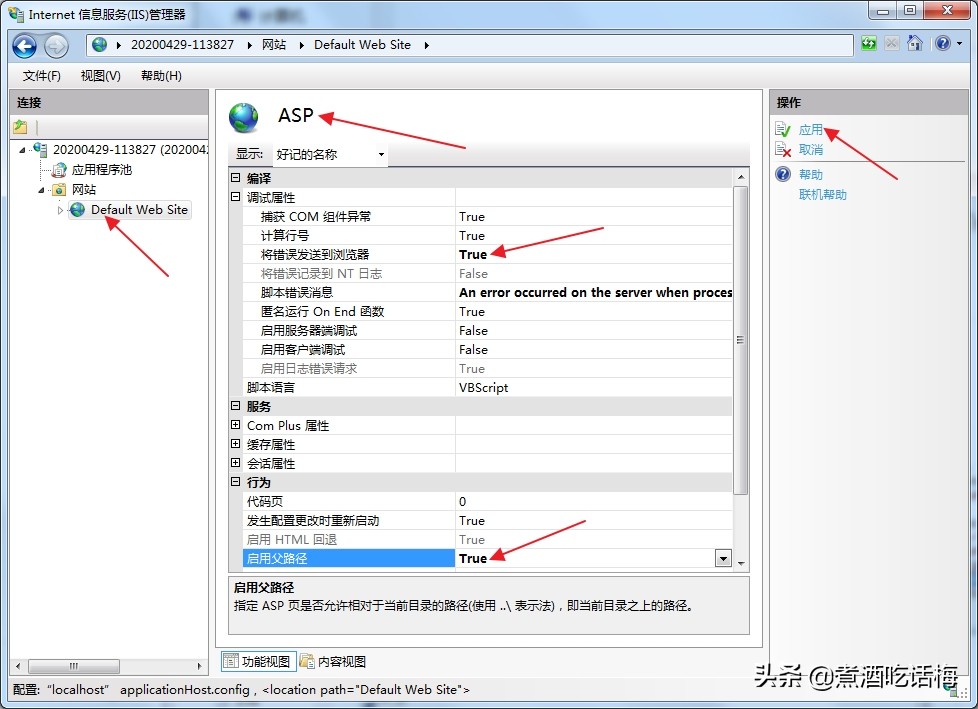978x709 pixels.
Task: Click the Apply icon beside 应用
Action: 783,129
